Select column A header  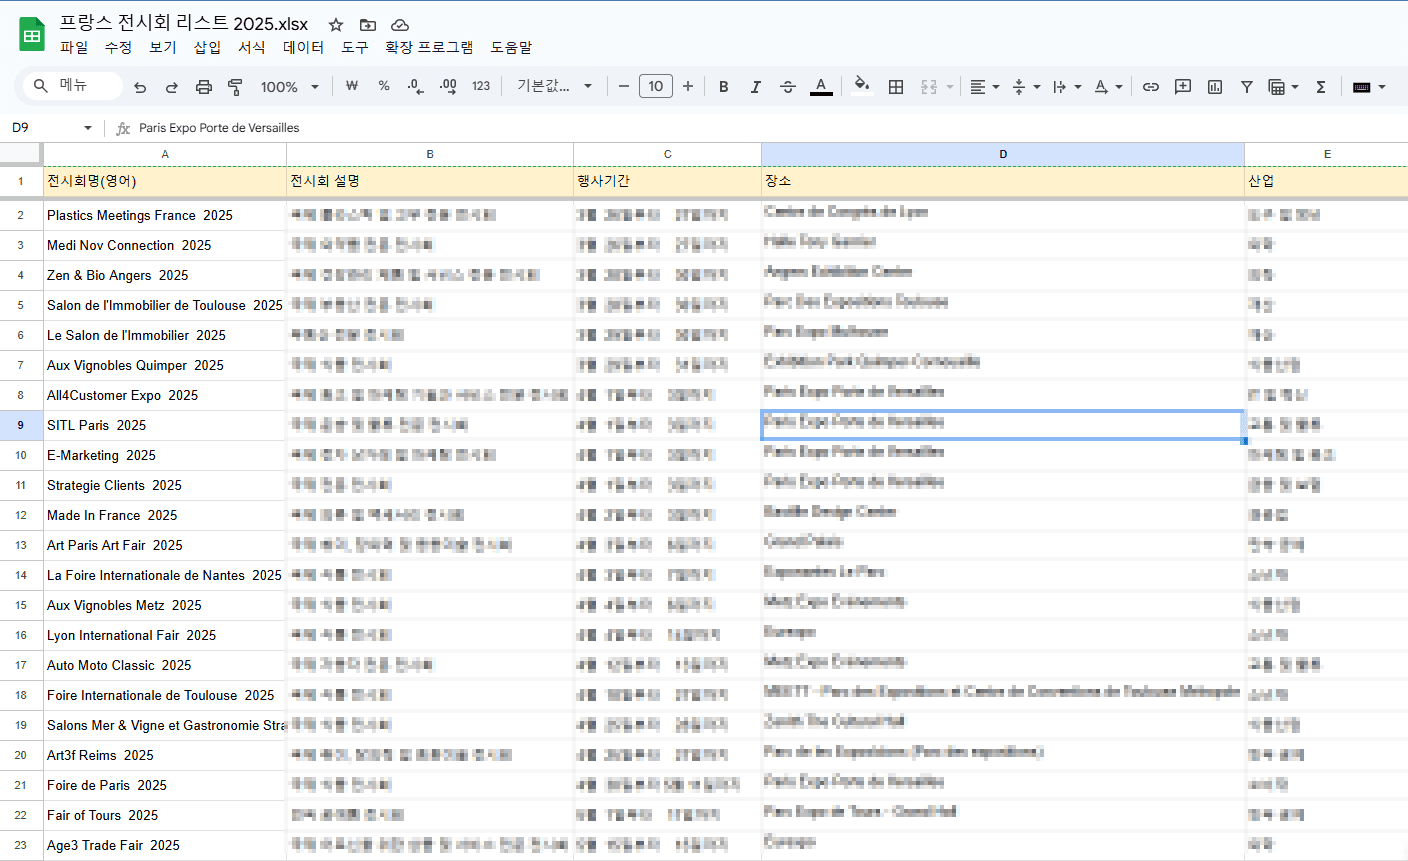pos(165,154)
